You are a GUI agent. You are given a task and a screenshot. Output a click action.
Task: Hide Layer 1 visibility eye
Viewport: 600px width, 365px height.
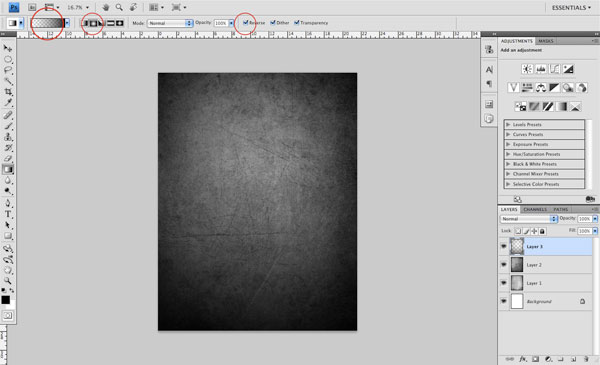(x=504, y=283)
